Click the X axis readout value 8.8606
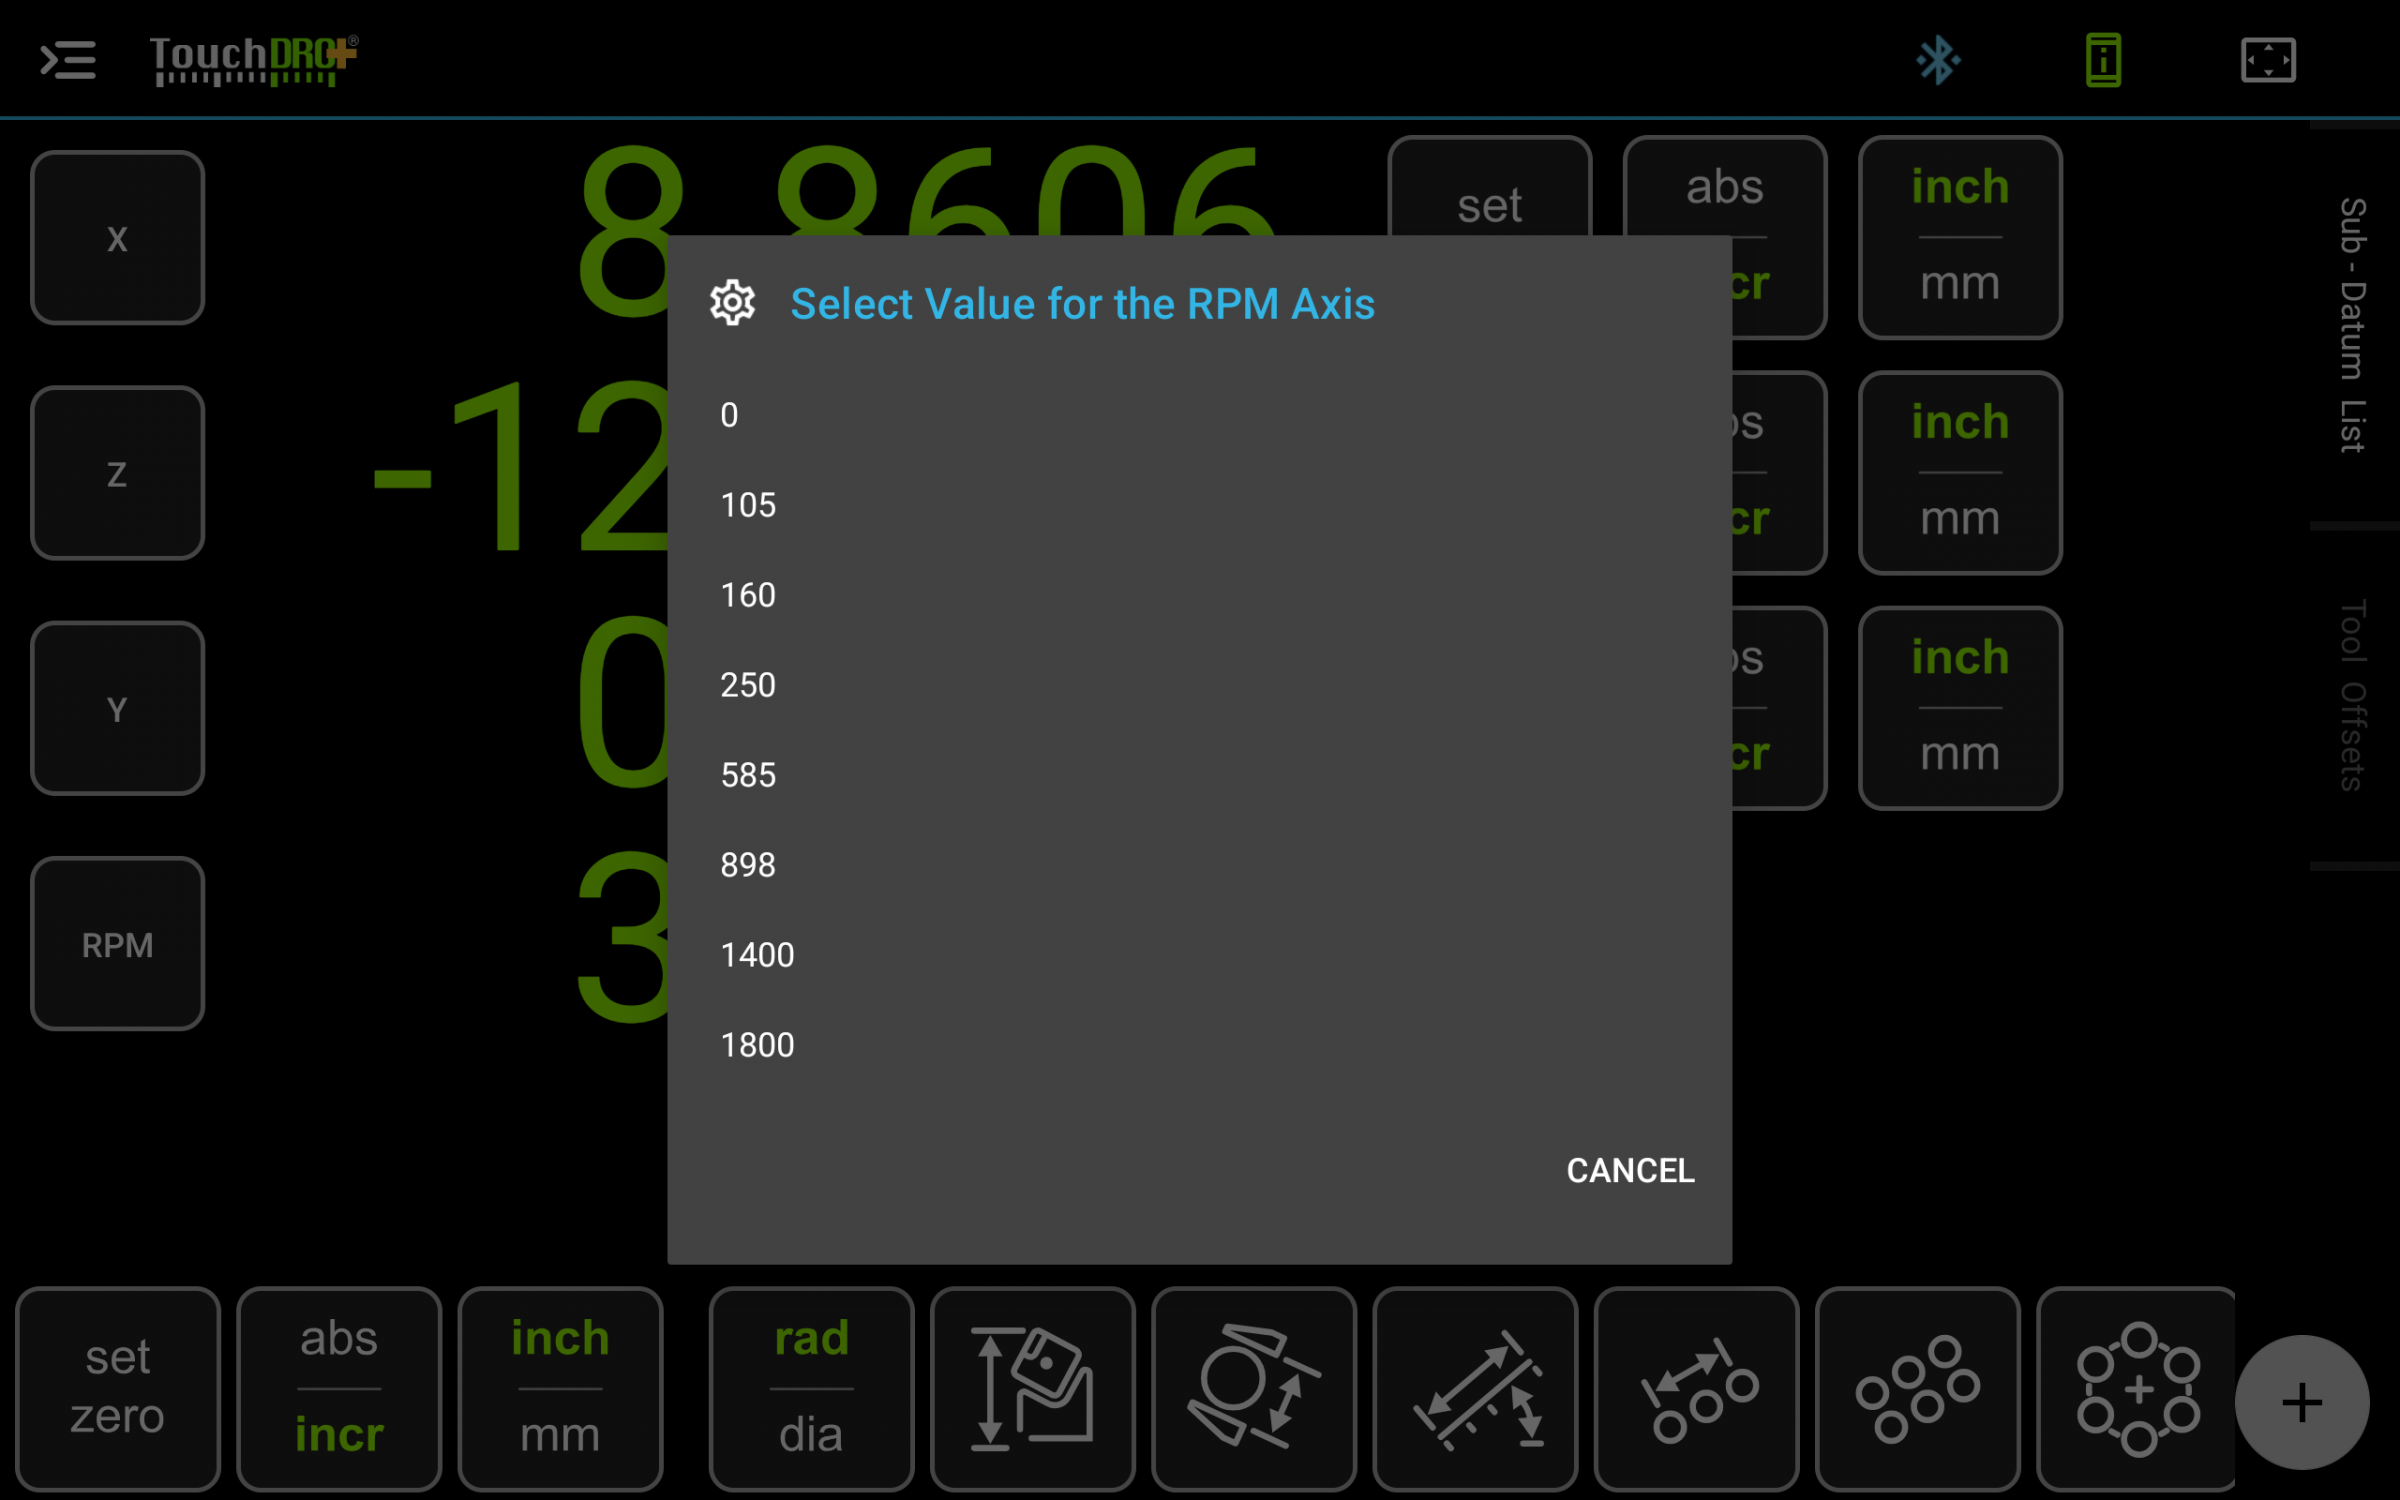The image size is (2400, 1500). click(925, 190)
